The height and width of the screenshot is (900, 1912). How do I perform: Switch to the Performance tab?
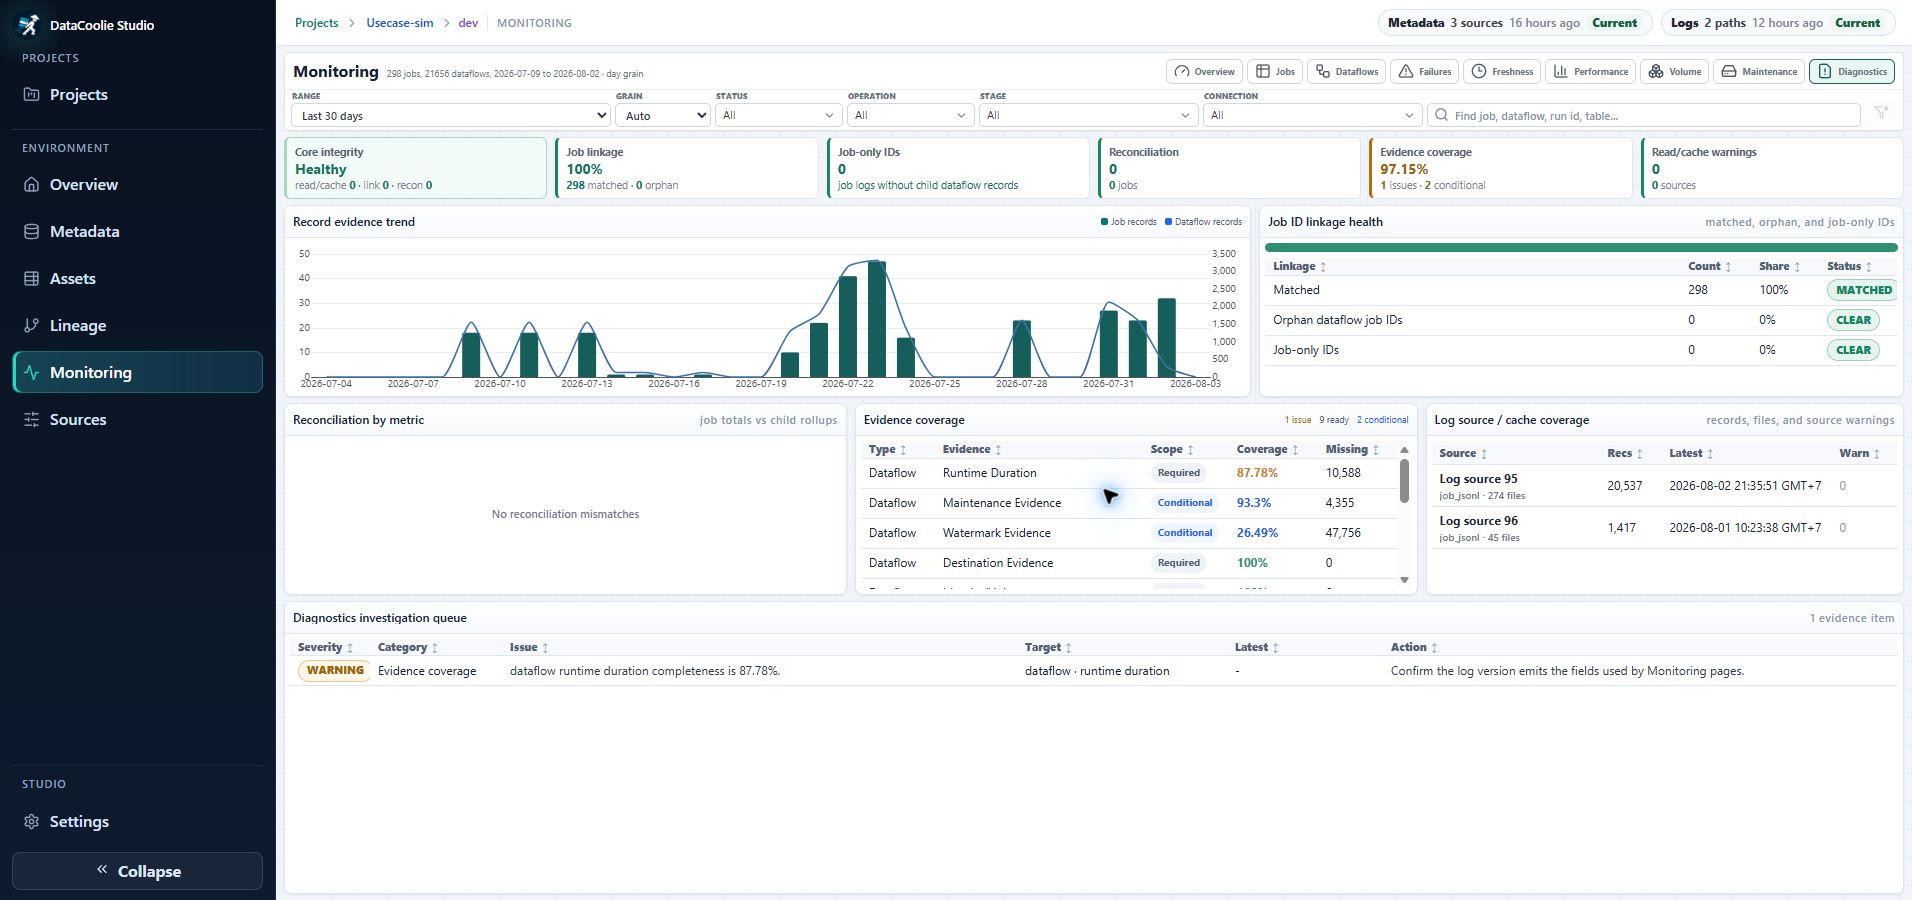1590,71
